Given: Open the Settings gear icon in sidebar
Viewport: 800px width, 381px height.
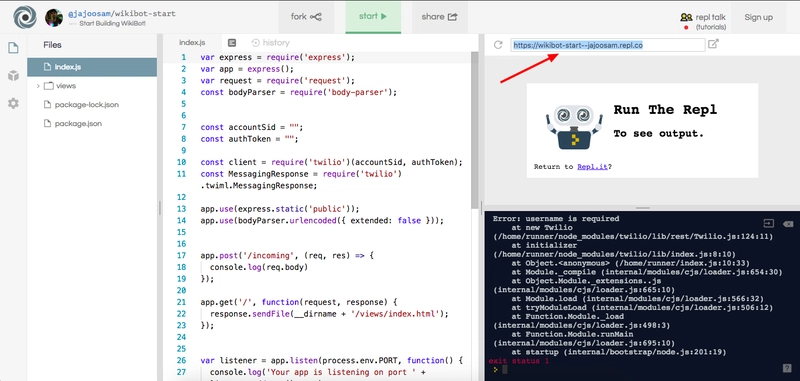Looking at the screenshot, I should 13,104.
